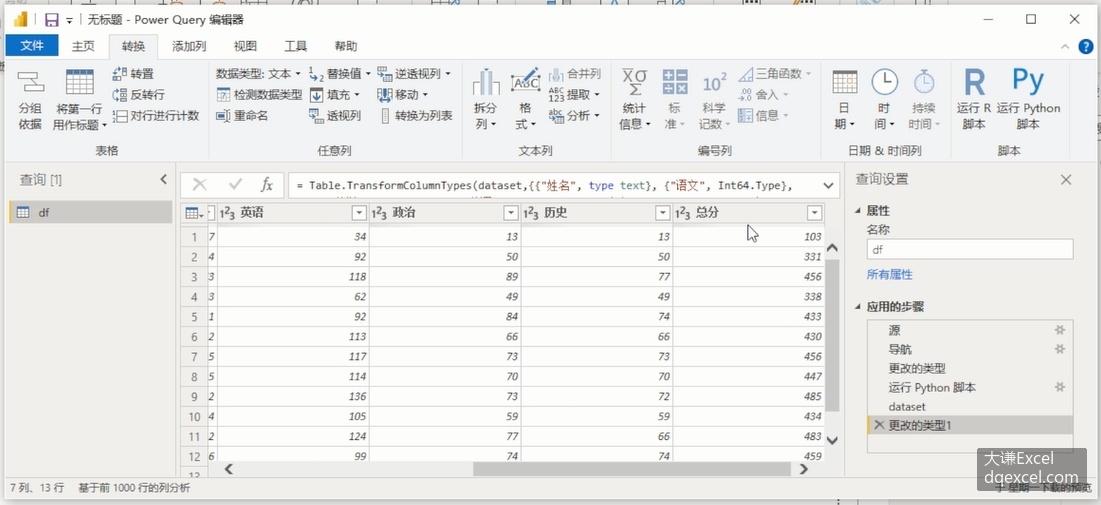The height and width of the screenshot is (505, 1101).
Task: Open the Move (移动) dropdown
Action: click(402, 95)
